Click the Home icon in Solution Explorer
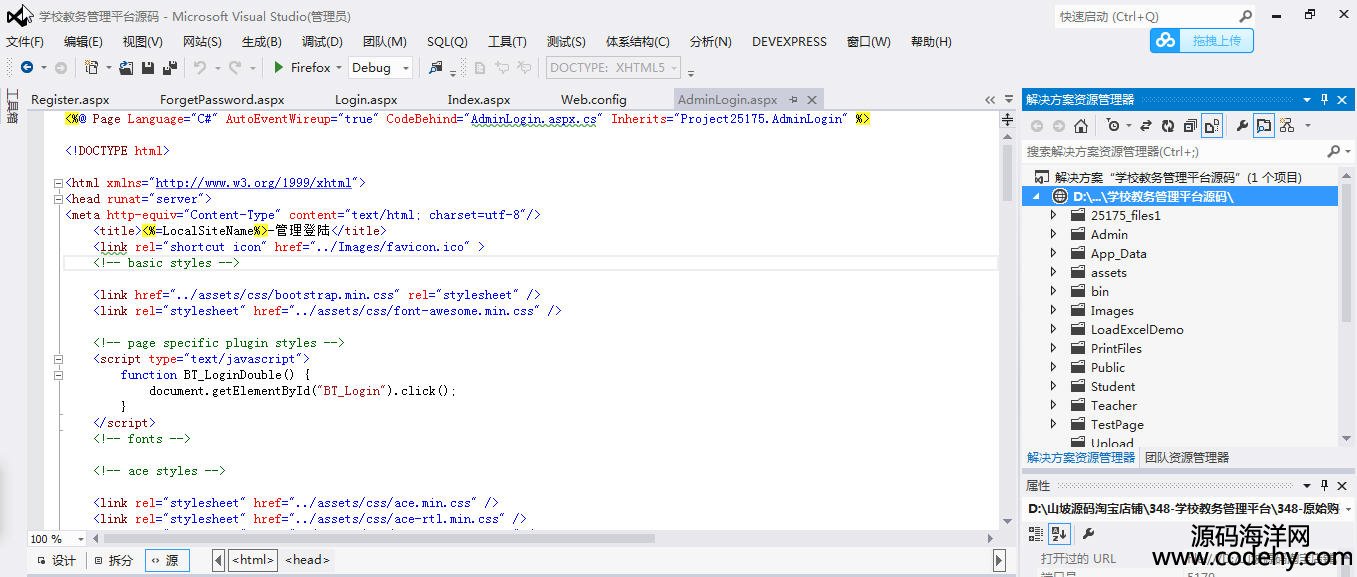This screenshot has width=1357, height=577. point(1081,126)
